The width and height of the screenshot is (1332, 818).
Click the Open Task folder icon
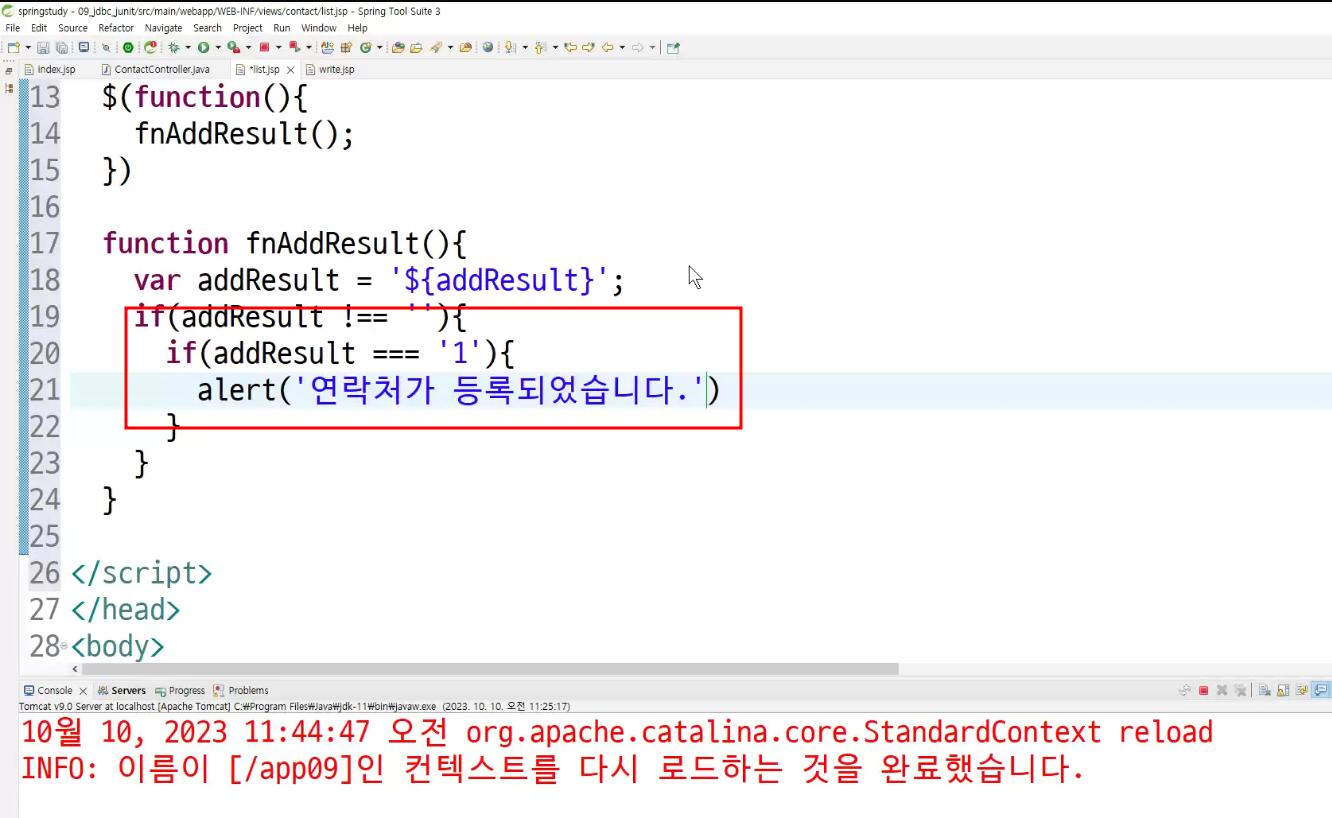pos(416,47)
